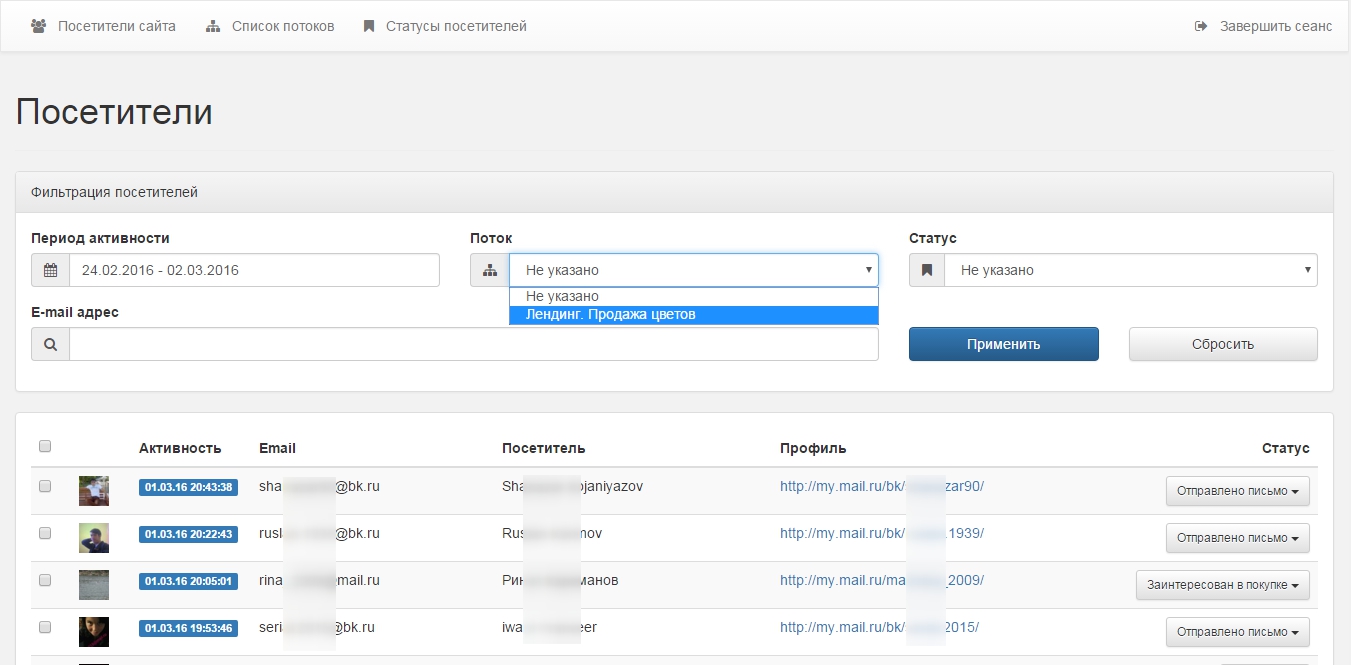Check the row with activity 01.03.16 20:43:38

pos(45,487)
